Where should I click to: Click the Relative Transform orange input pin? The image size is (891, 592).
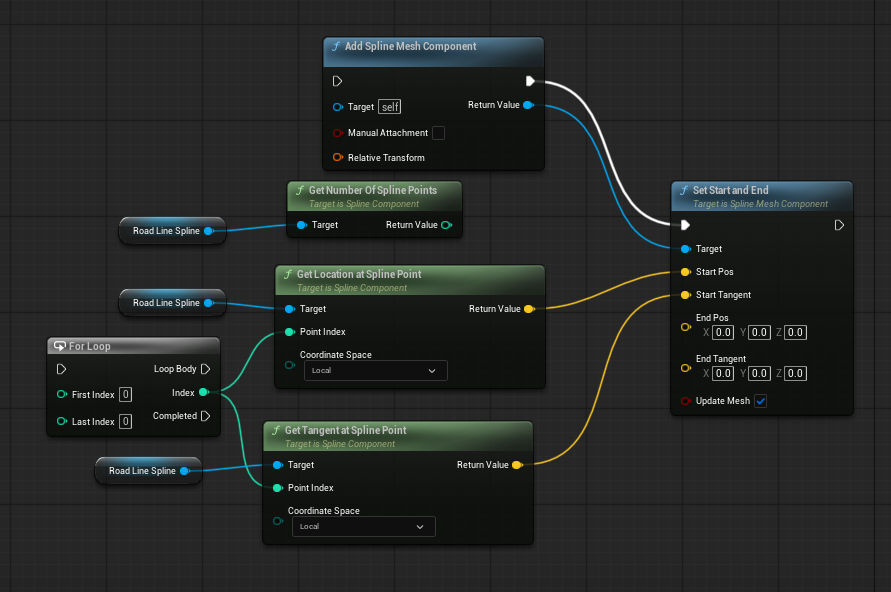[x=338, y=158]
